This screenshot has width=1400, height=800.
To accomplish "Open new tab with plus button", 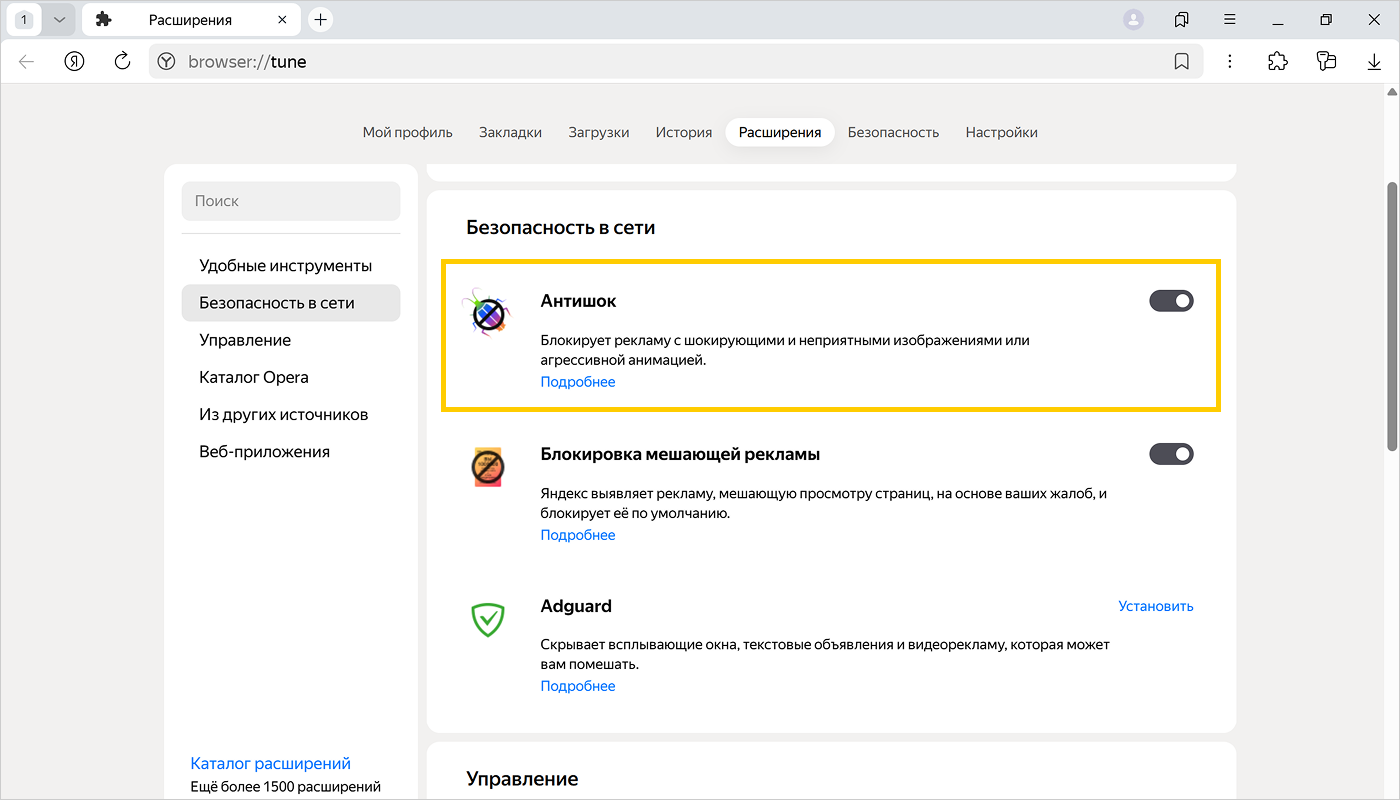I will pyautogui.click(x=320, y=20).
